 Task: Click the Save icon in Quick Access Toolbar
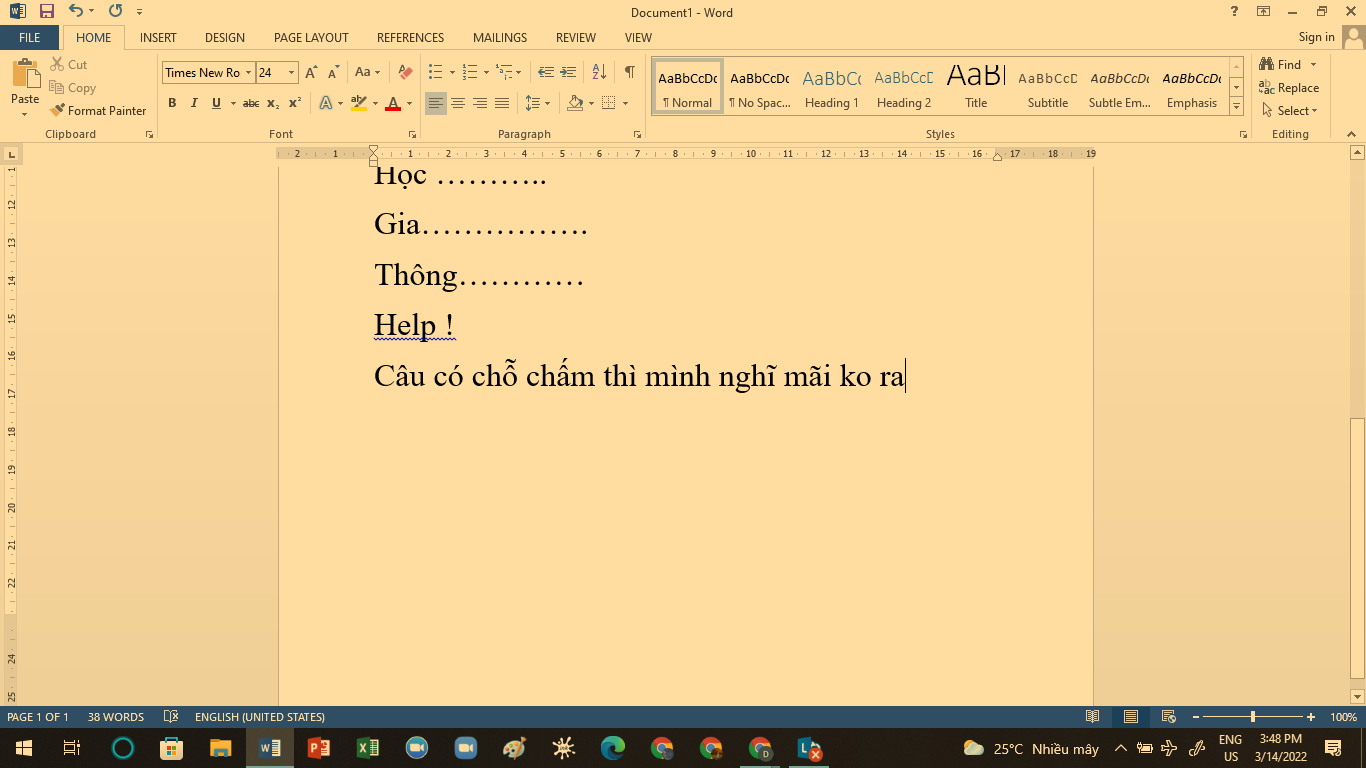[x=46, y=12]
